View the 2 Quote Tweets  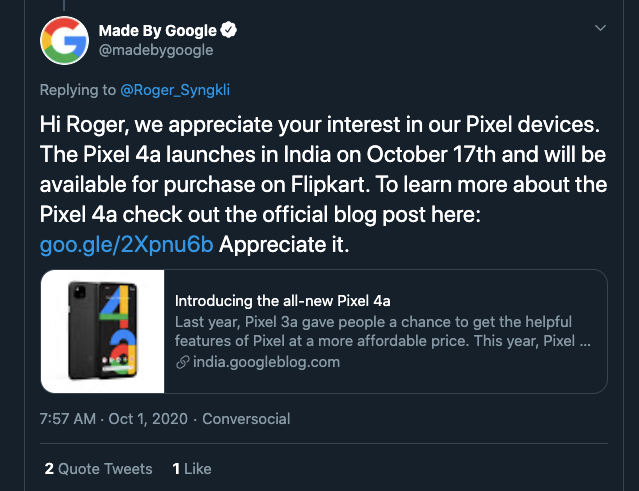coord(98,468)
